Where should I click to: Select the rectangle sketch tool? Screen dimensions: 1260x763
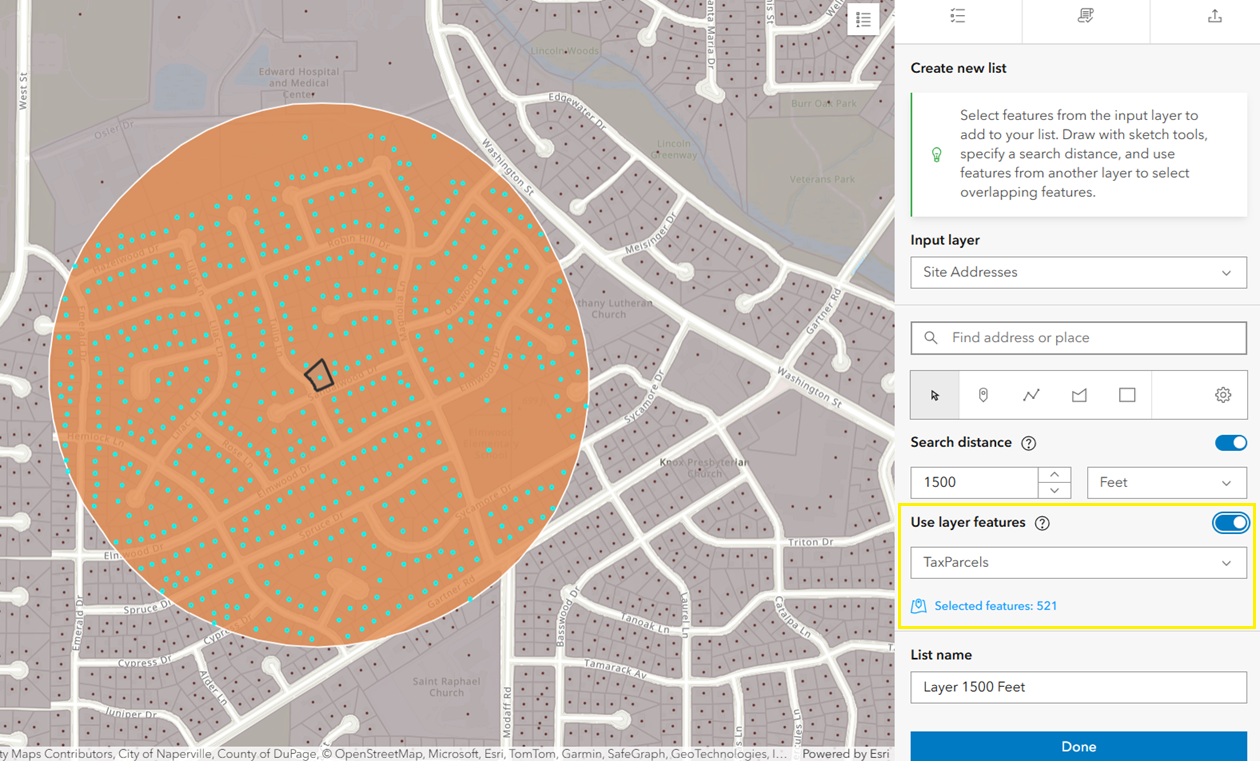1127,395
